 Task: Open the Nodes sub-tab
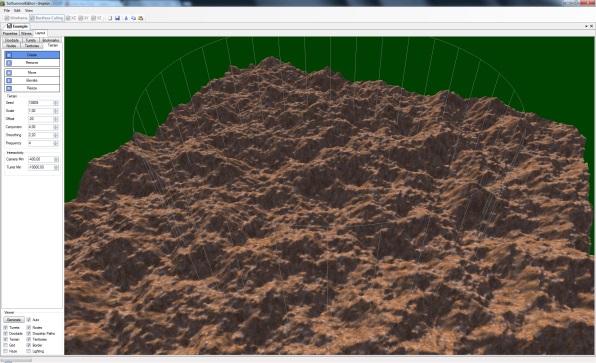click(x=11, y=46)
